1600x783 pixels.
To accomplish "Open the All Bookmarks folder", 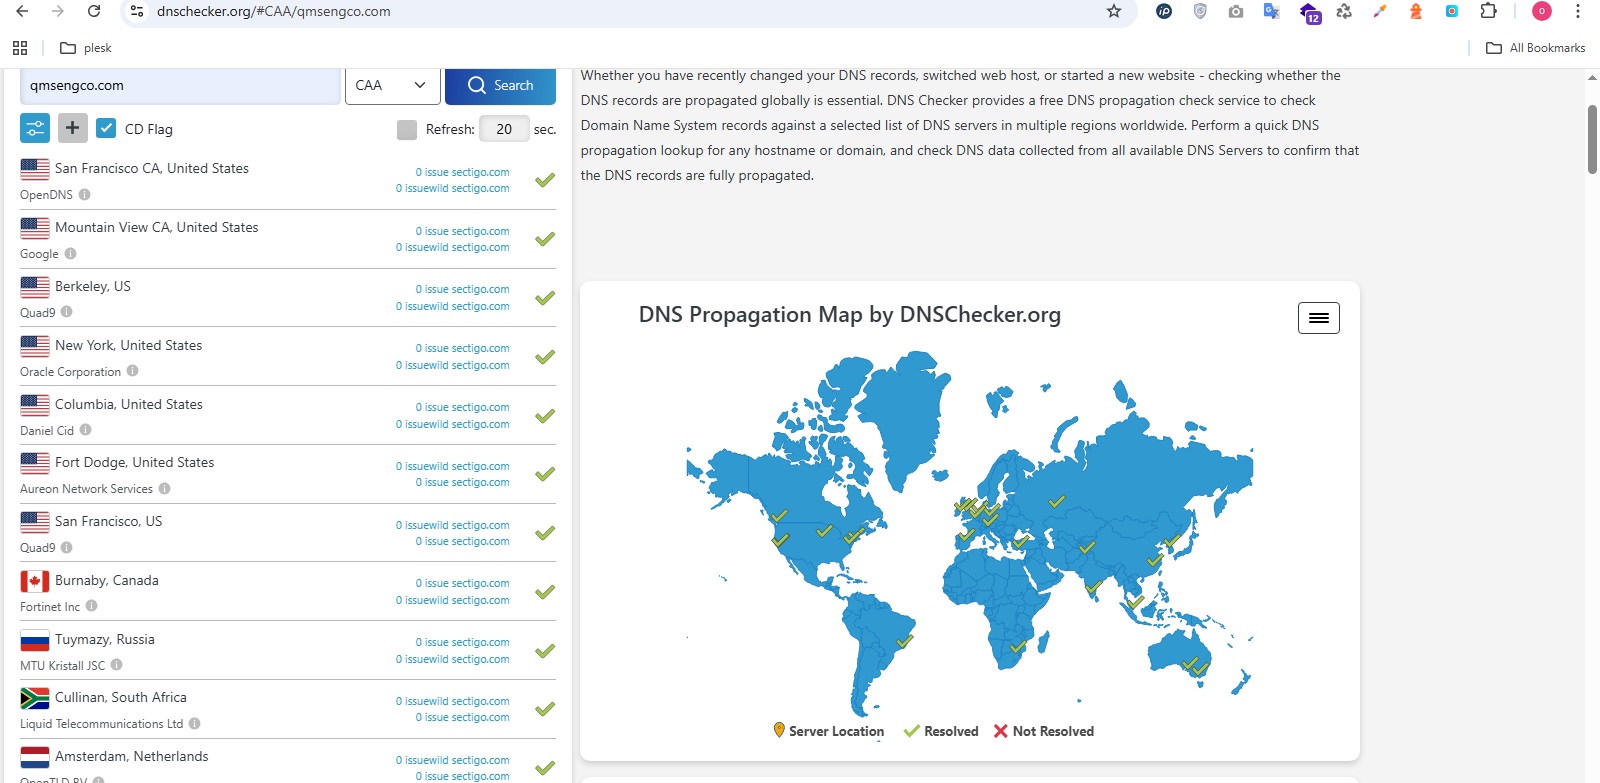I will coord(1536,48).
